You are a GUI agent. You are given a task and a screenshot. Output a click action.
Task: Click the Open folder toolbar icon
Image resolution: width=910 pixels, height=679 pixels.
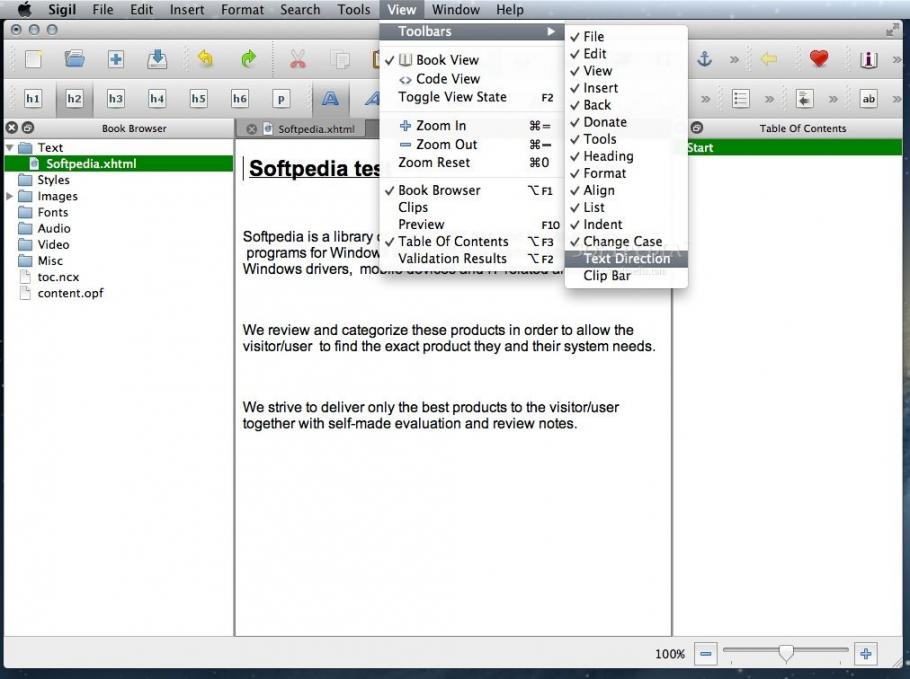74,59
